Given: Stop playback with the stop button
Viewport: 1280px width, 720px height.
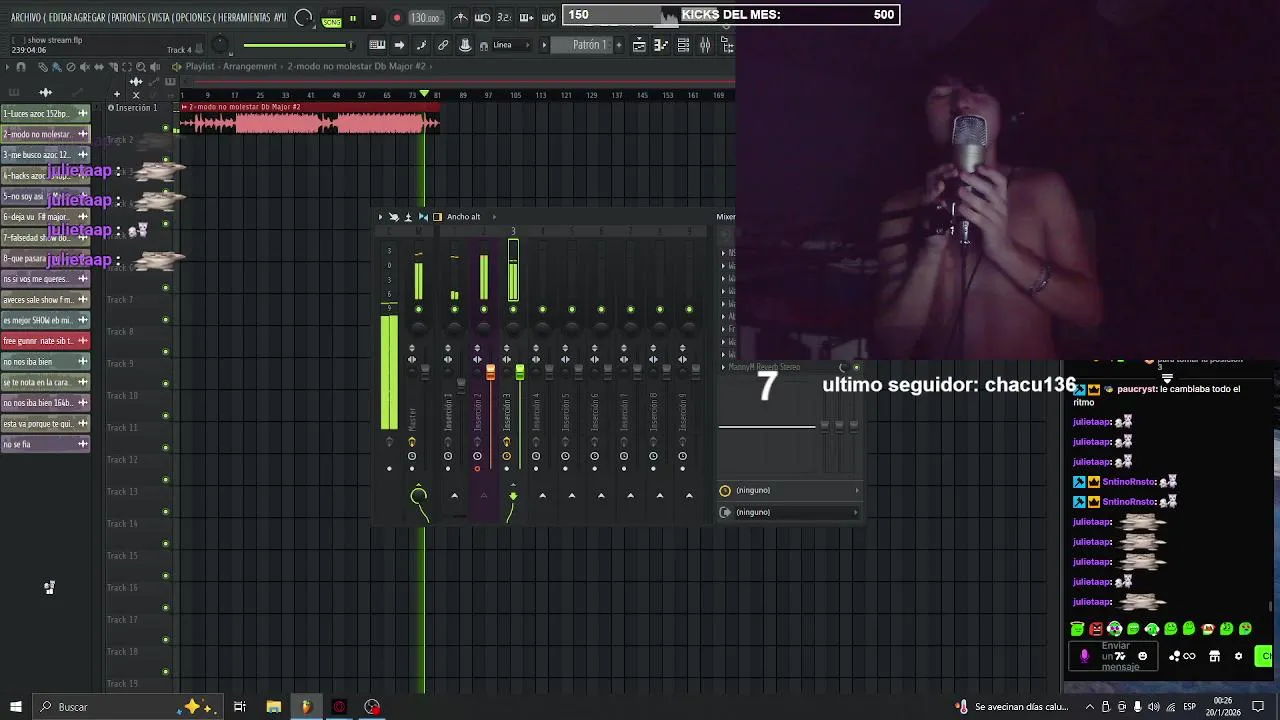Looking at the screenshot, I should (x=374, y=18).
